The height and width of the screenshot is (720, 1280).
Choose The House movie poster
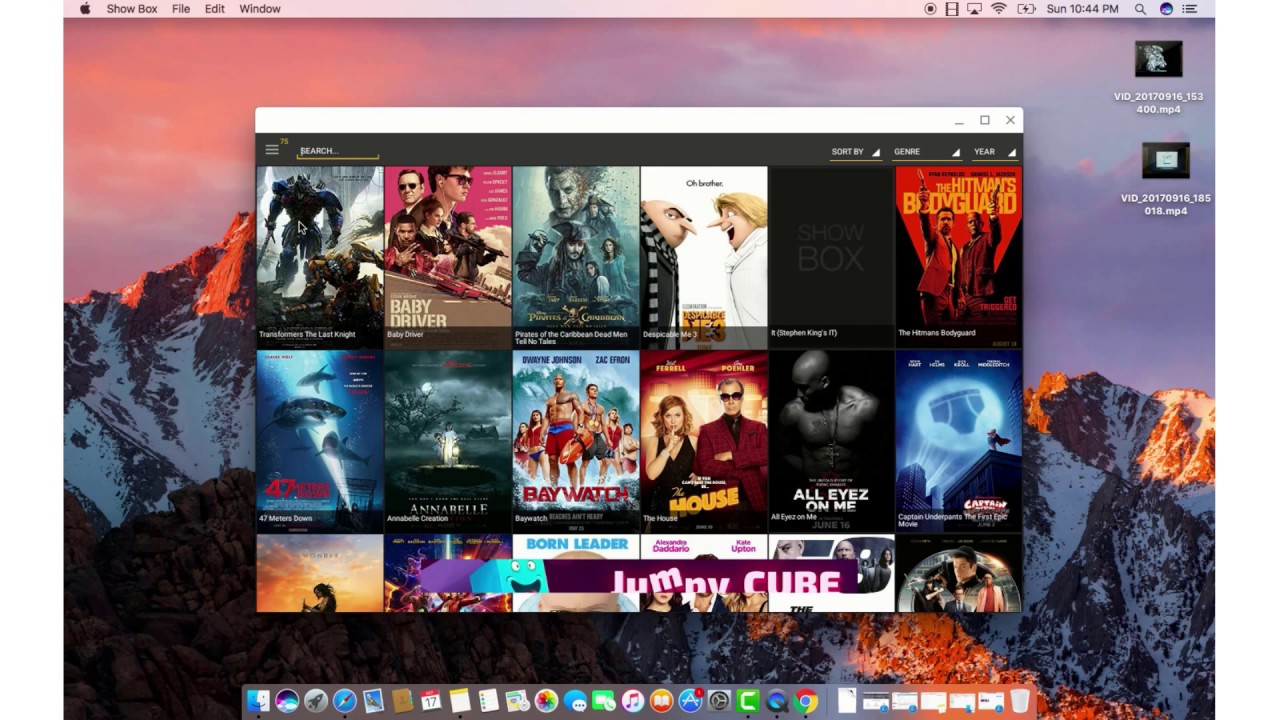pyautogui.click(x=704, y=441)
